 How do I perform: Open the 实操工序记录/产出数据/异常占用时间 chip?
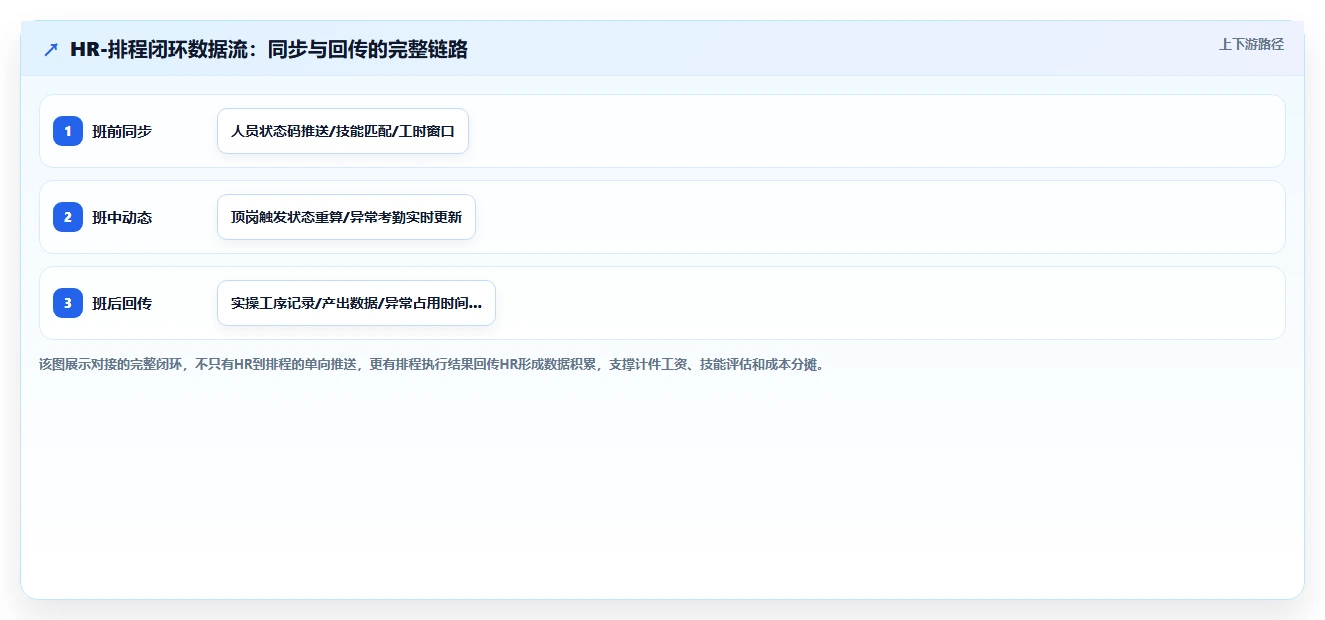click(x=356, y=303)
